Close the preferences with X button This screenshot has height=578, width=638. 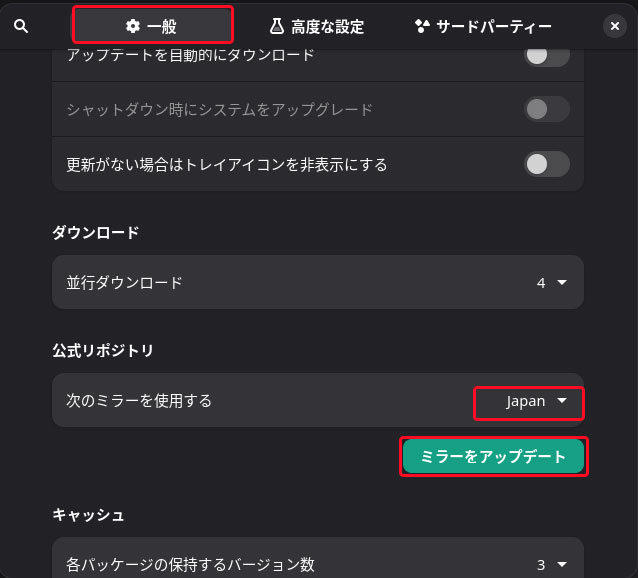(615, 26)
